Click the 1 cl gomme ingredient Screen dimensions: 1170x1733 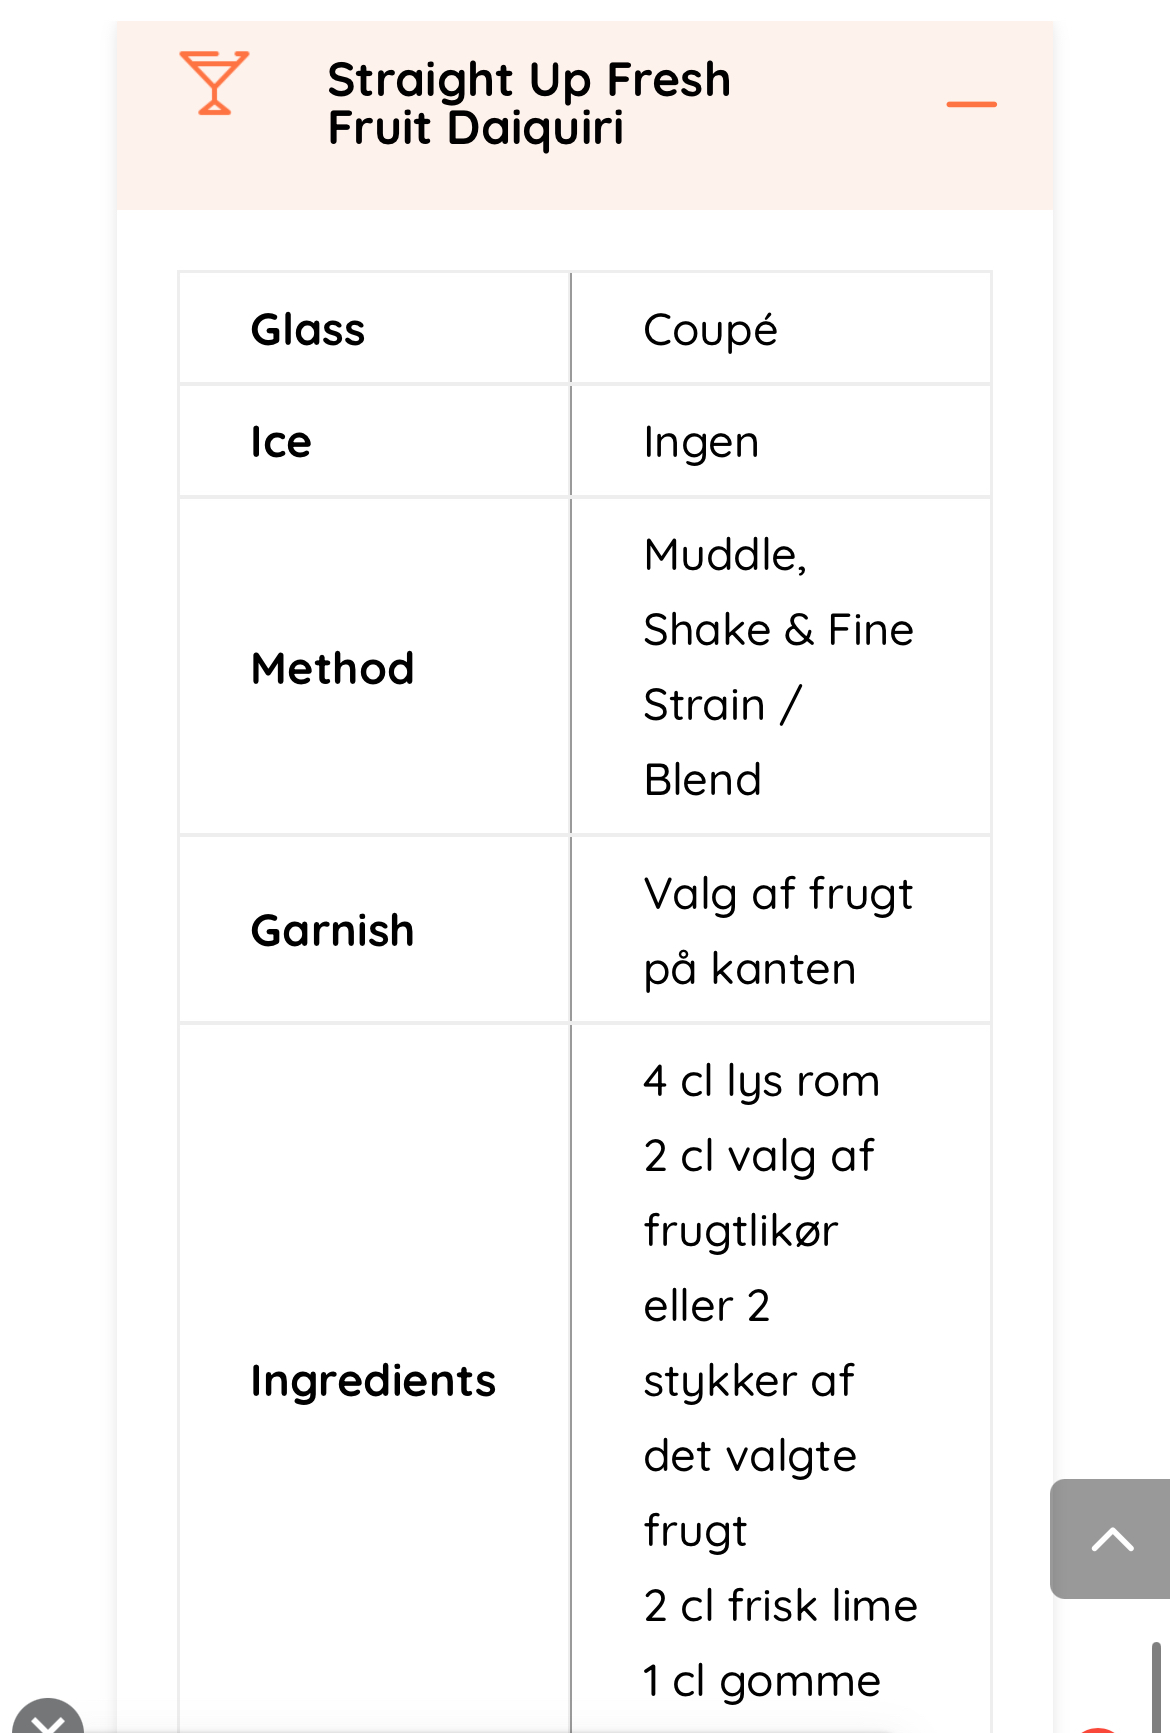[761, 1681]
